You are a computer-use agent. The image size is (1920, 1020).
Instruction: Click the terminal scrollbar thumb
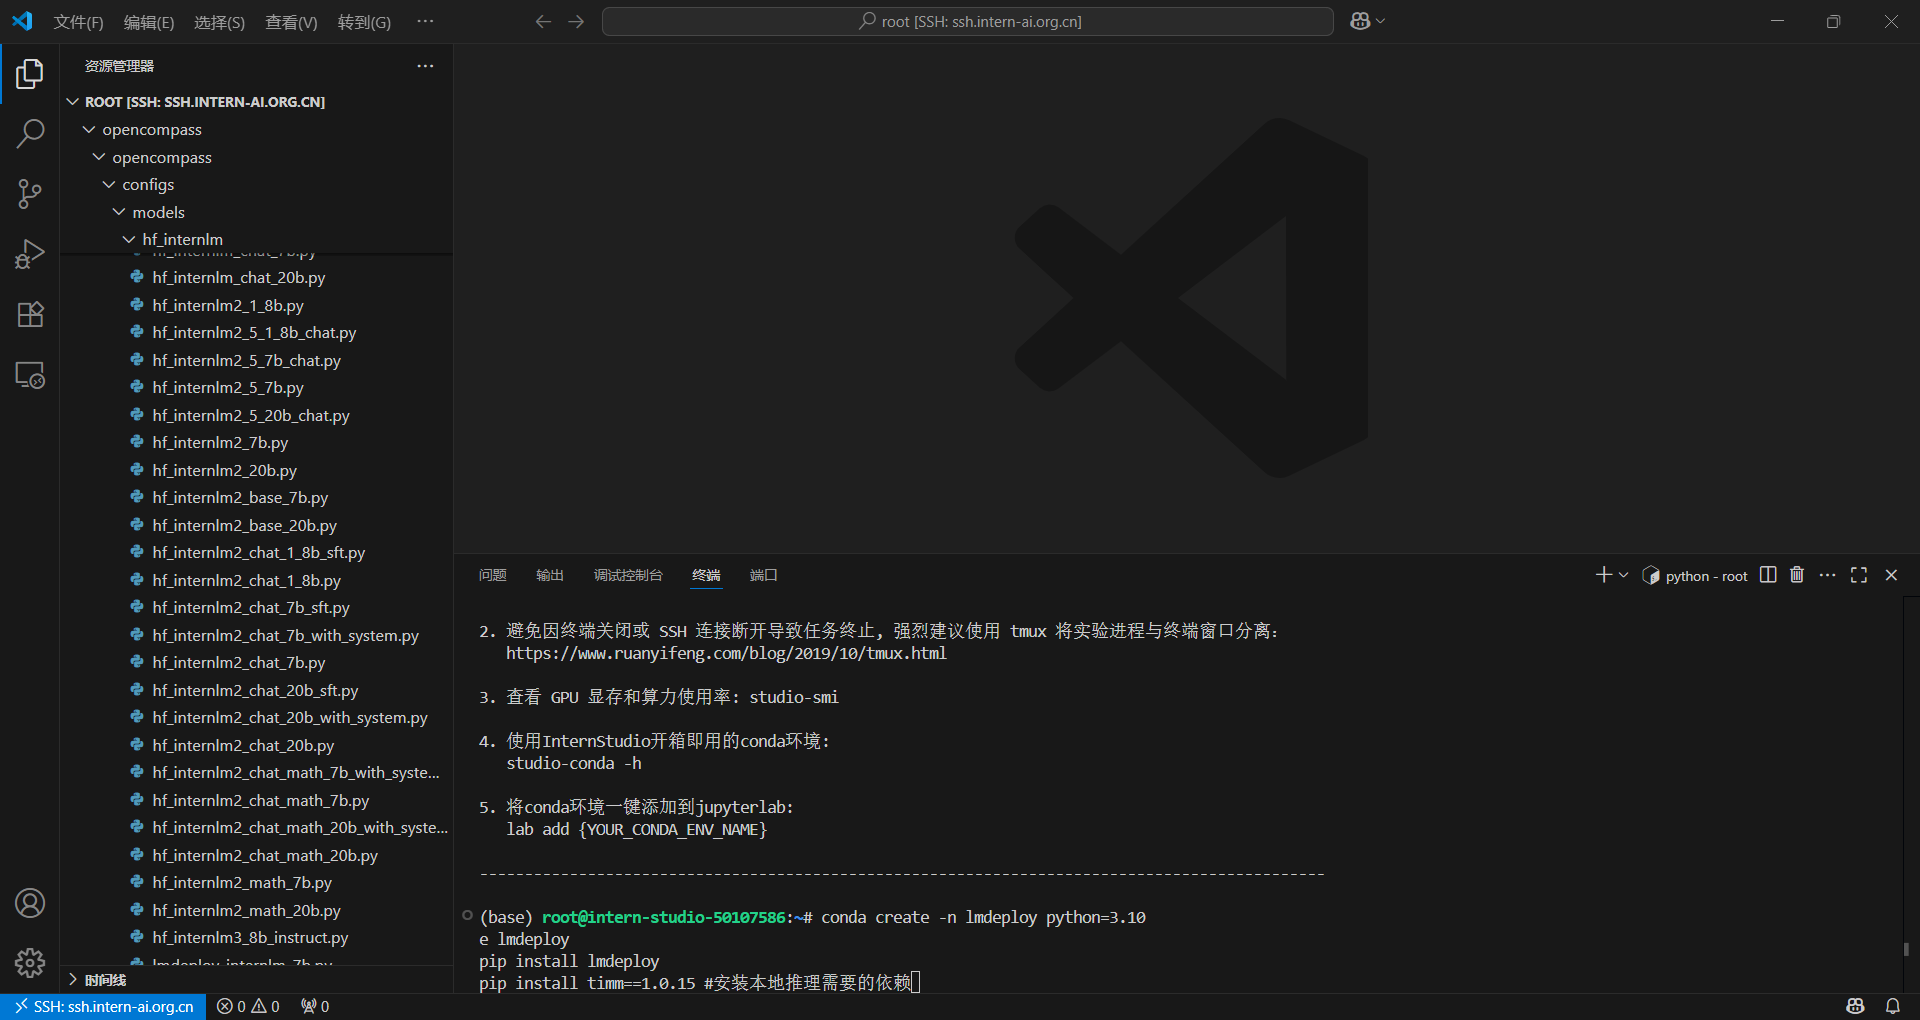[x=1907, y=949]
